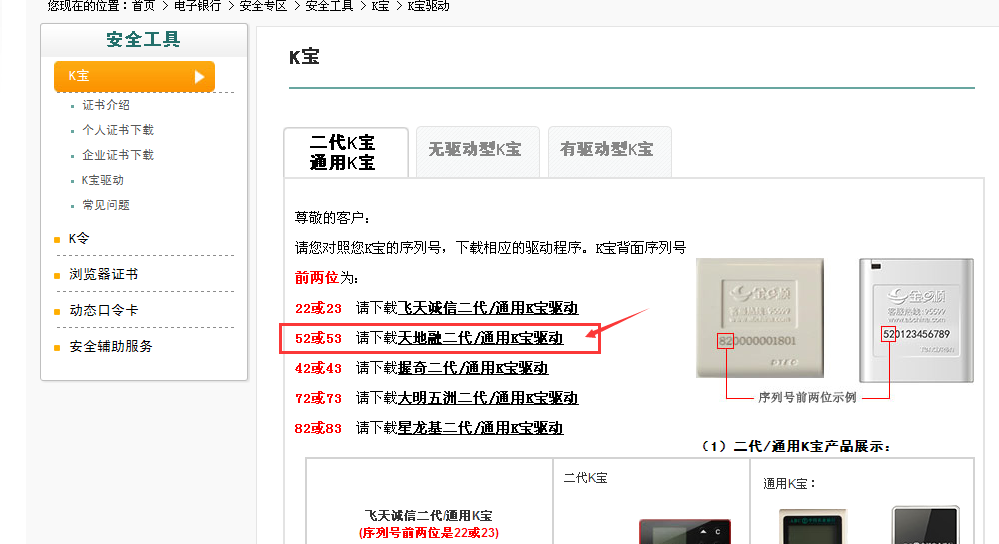Download 飞天诚信二代/通用K宝驱动
Image resolution: width=999 pixels, height=544 pixels.
[487, 308]
